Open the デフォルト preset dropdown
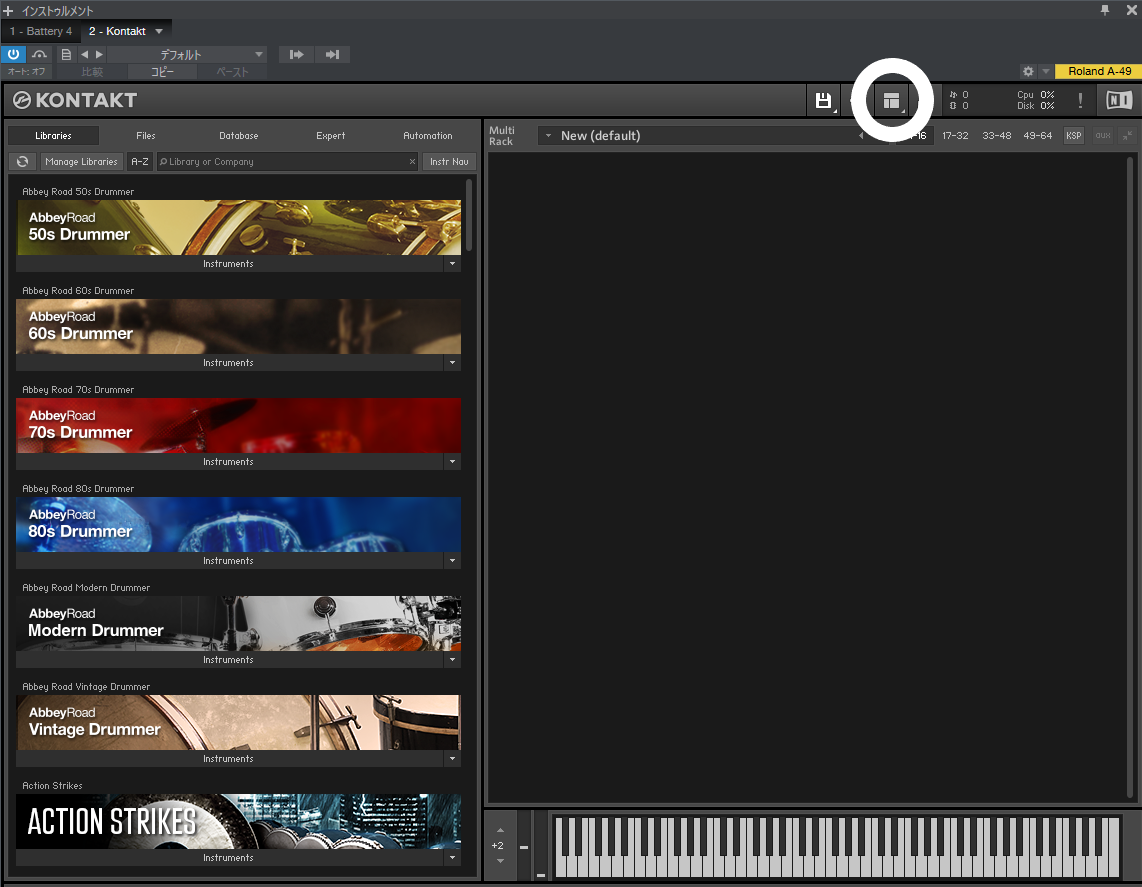 pyautogui.click(x=188, y=55)
